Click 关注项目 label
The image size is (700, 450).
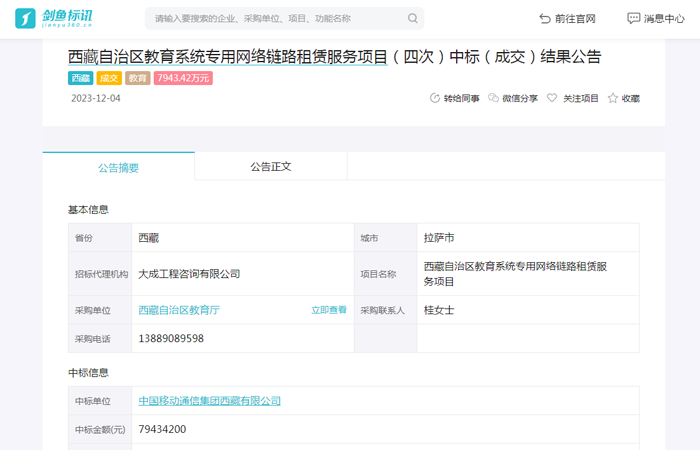click(x=580, y=98)
